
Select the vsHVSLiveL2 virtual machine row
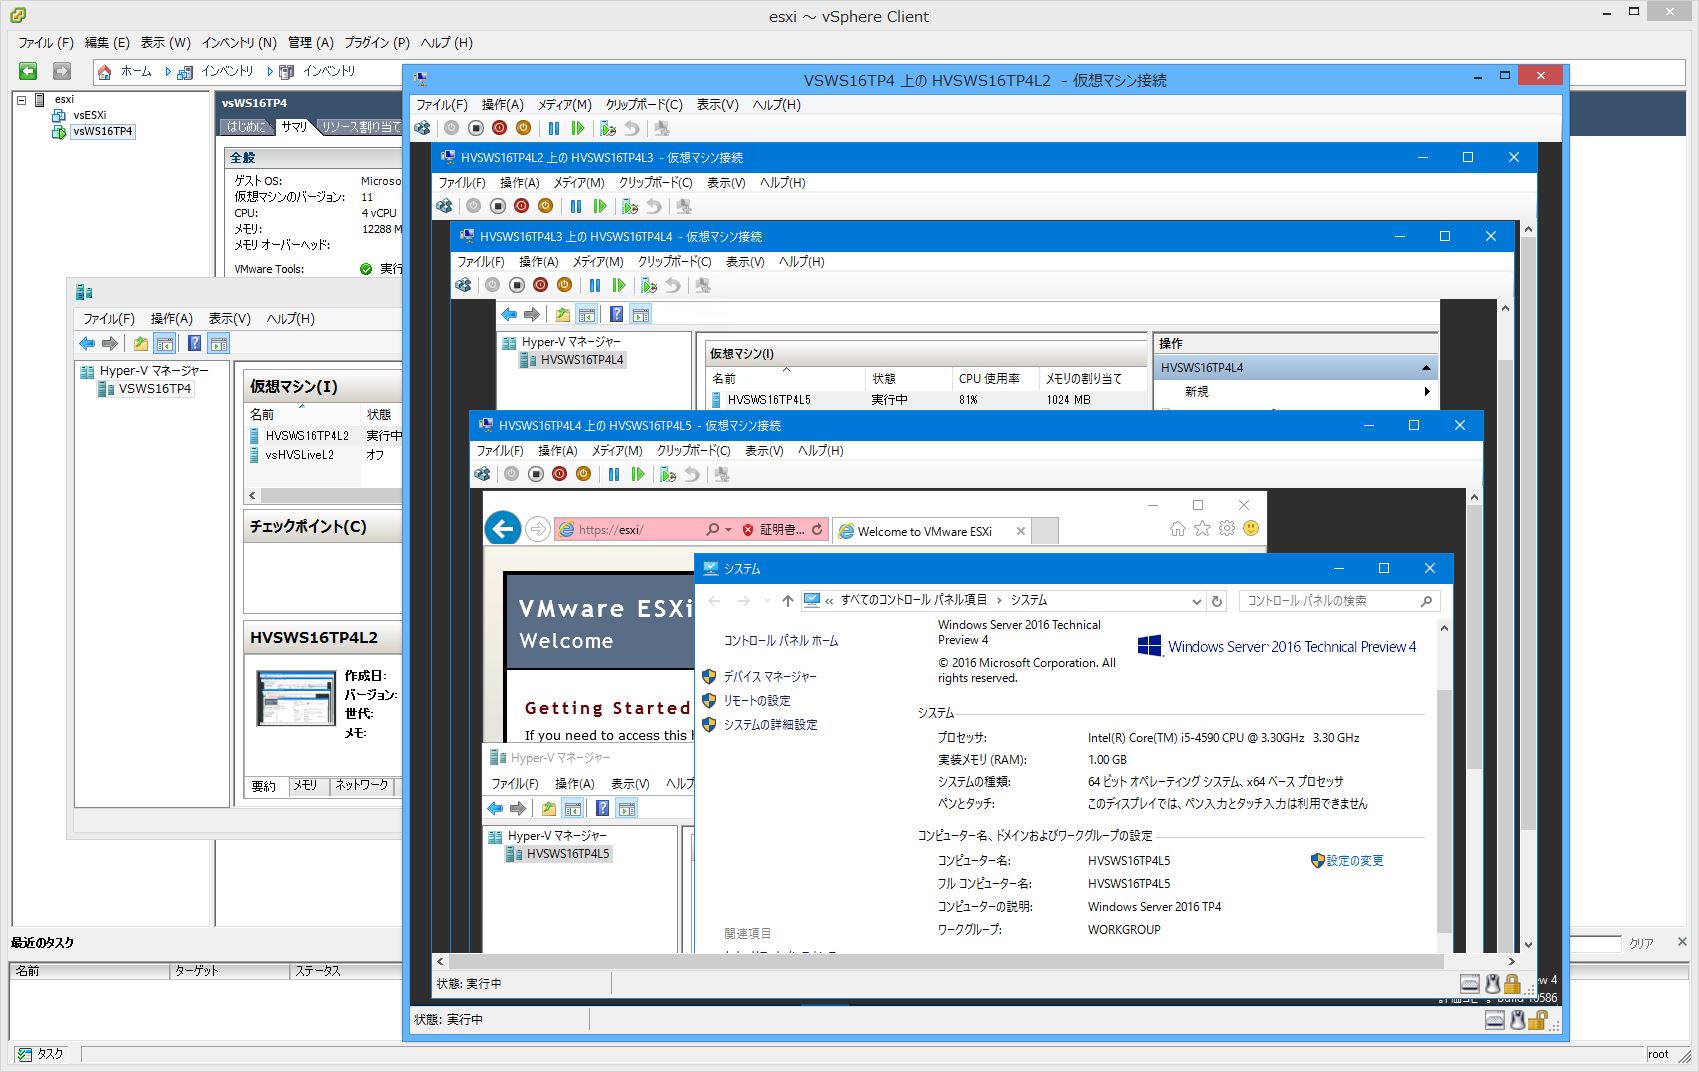click(x=323, y=455)
